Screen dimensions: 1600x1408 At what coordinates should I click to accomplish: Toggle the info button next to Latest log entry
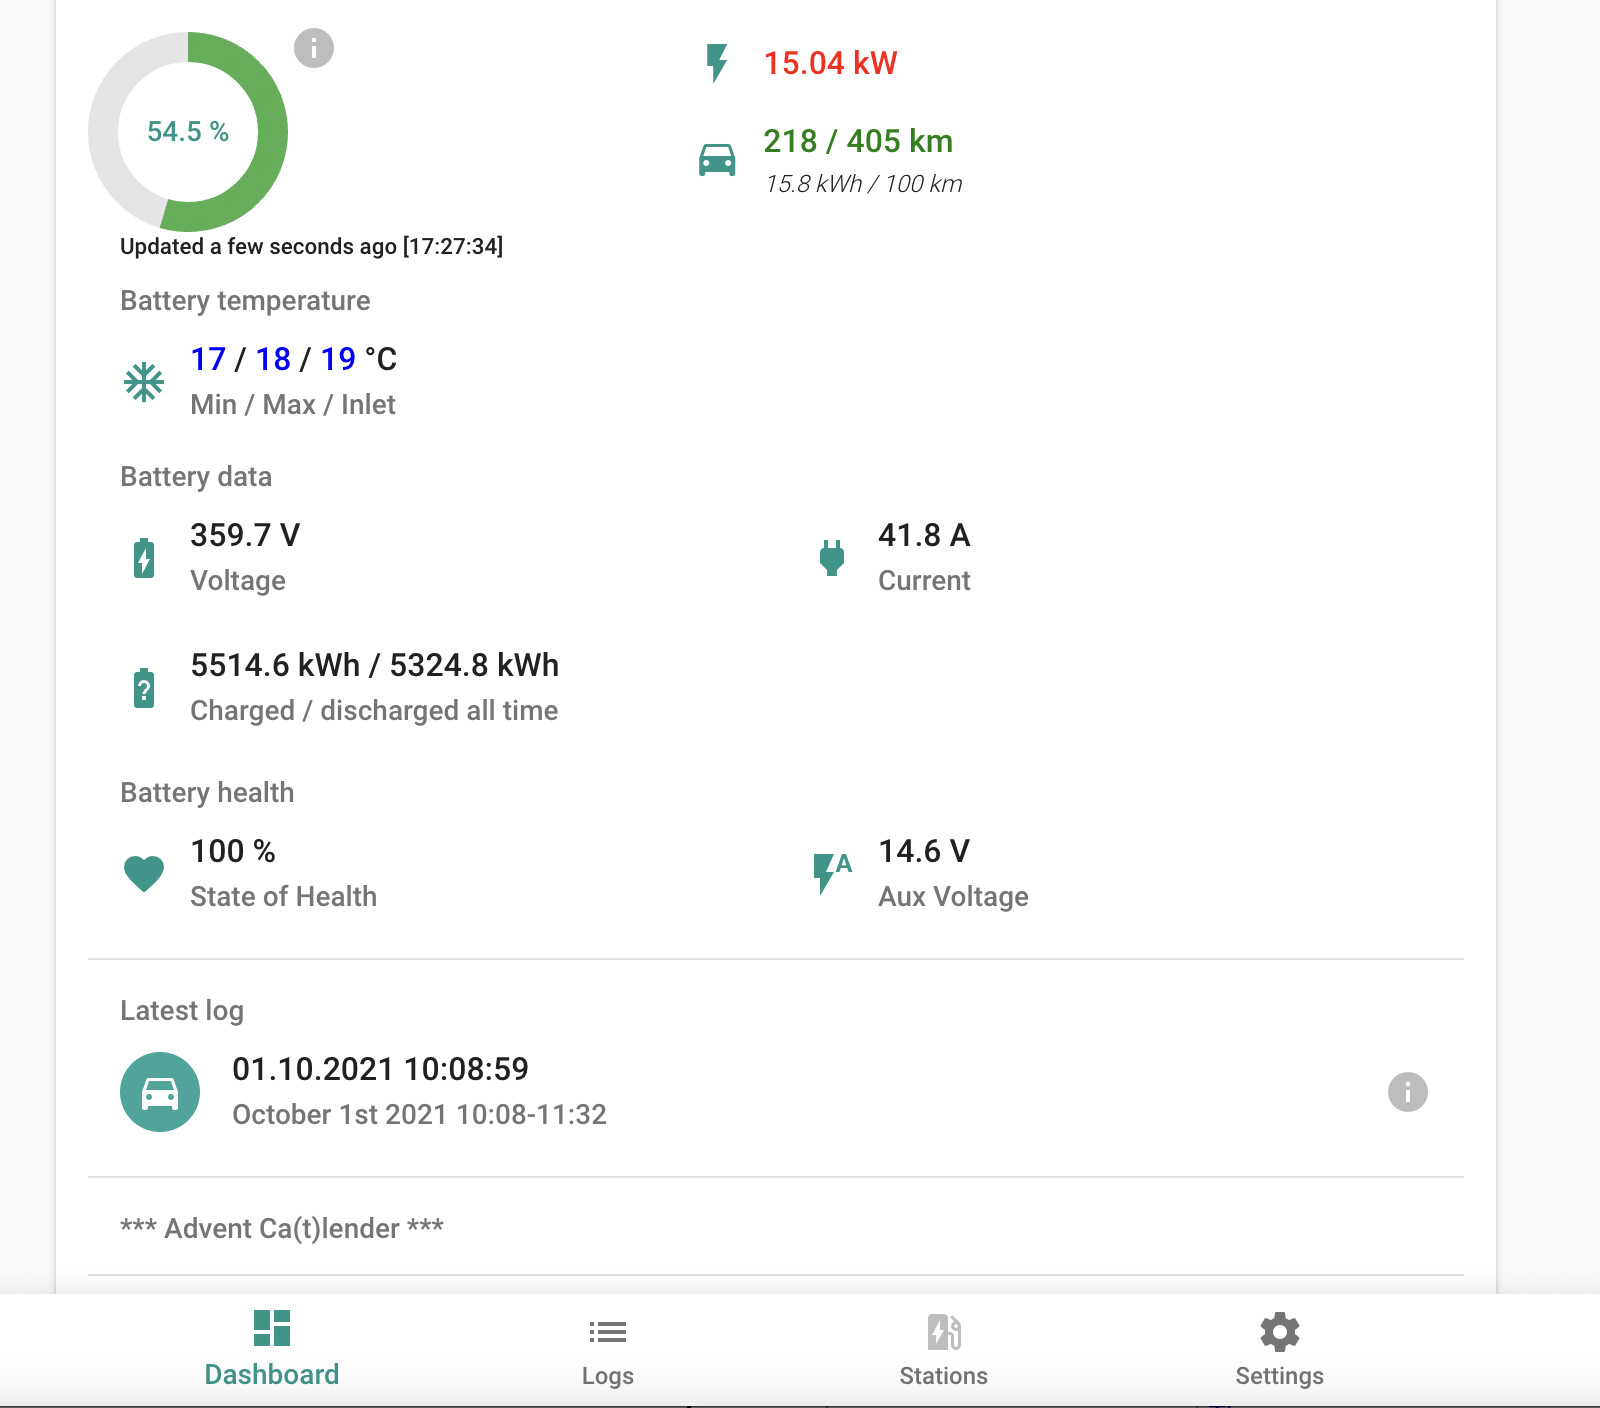click(1410, 1092)
